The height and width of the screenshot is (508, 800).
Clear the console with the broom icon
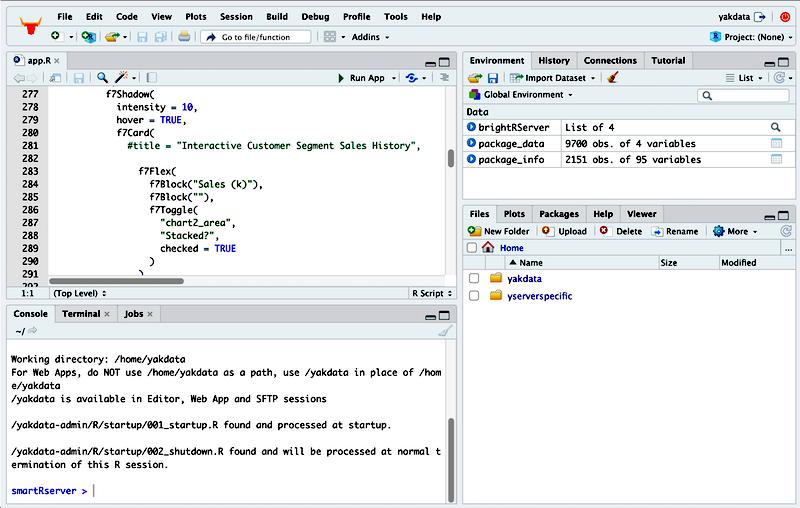[445, 331]
